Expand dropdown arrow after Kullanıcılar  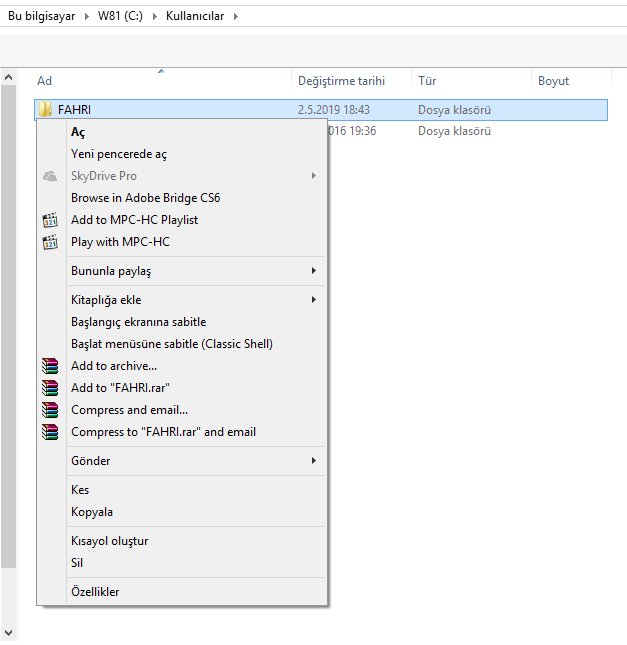236,16
